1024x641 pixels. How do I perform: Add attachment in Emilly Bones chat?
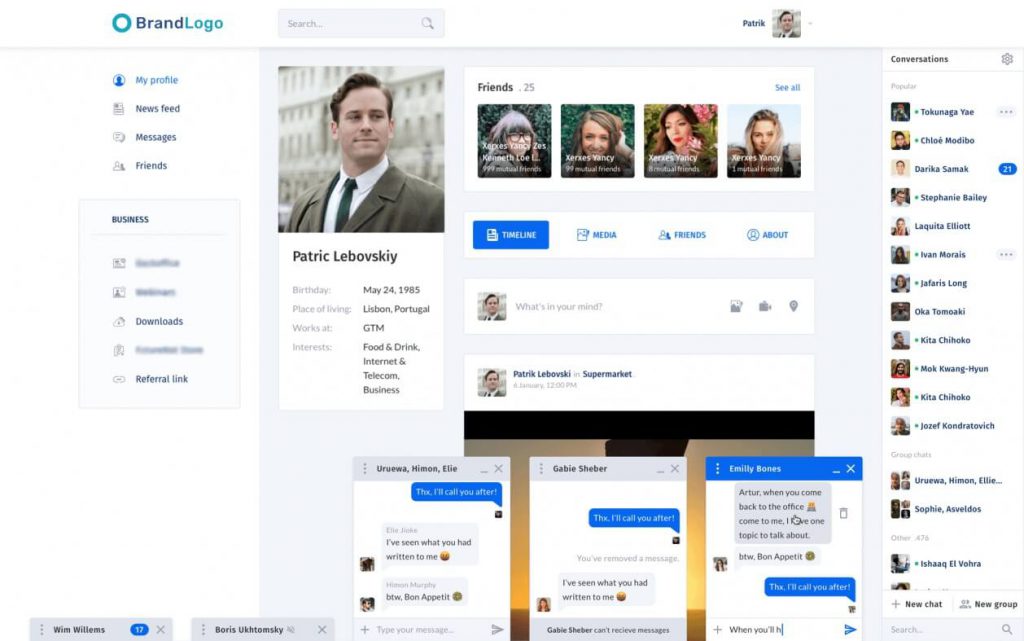[x=717, y=629]
